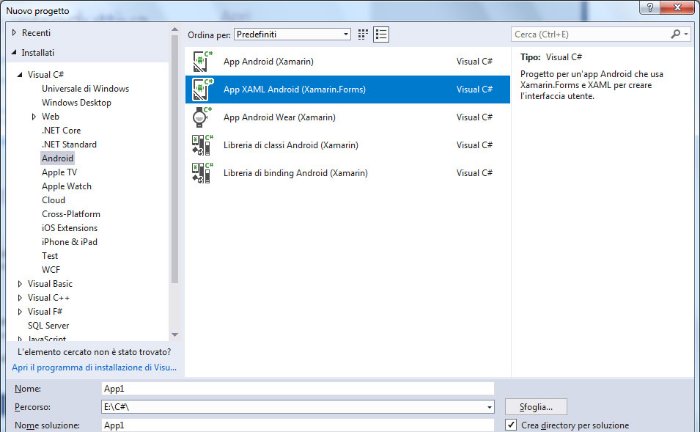The height and width of the screenshot is (432, 700).
Task: Select iPhone & iPad category
Action: (69, 242)
